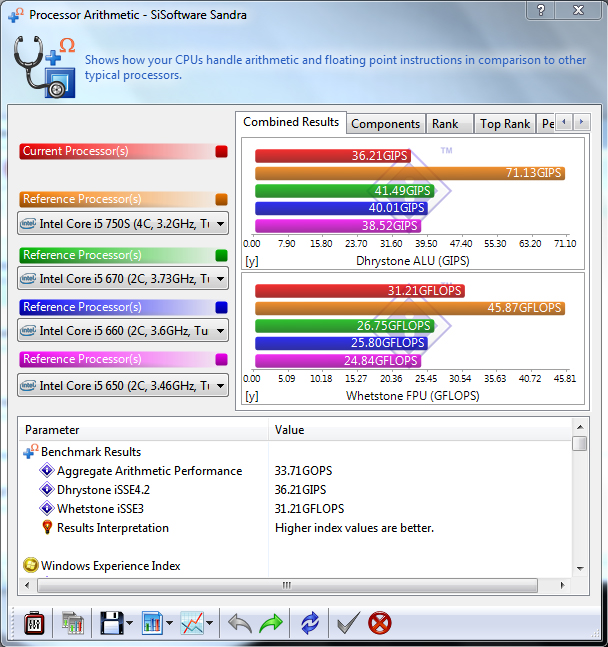Viewport: 608px width, 647px height.
Task: Open the Intel Core i5 750S dropdown
Action: coord(123,224)
